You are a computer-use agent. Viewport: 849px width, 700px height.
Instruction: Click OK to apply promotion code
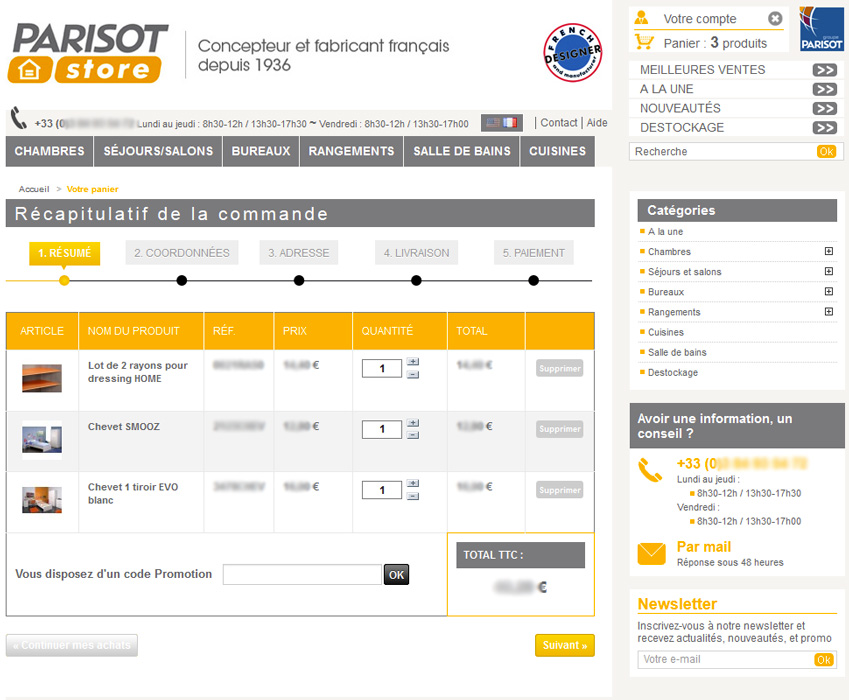pos(396,575)
